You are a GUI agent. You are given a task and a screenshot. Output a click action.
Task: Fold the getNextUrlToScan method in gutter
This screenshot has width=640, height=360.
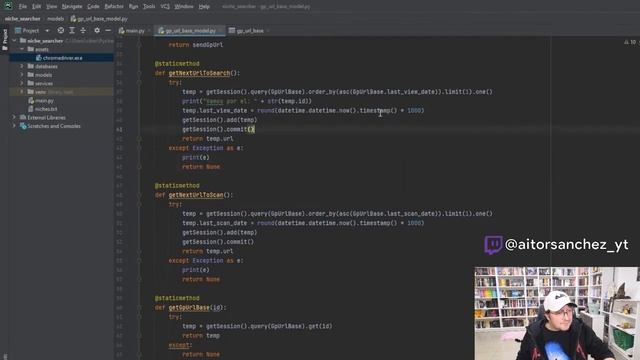pyautogui.click(x=139, y=195)
